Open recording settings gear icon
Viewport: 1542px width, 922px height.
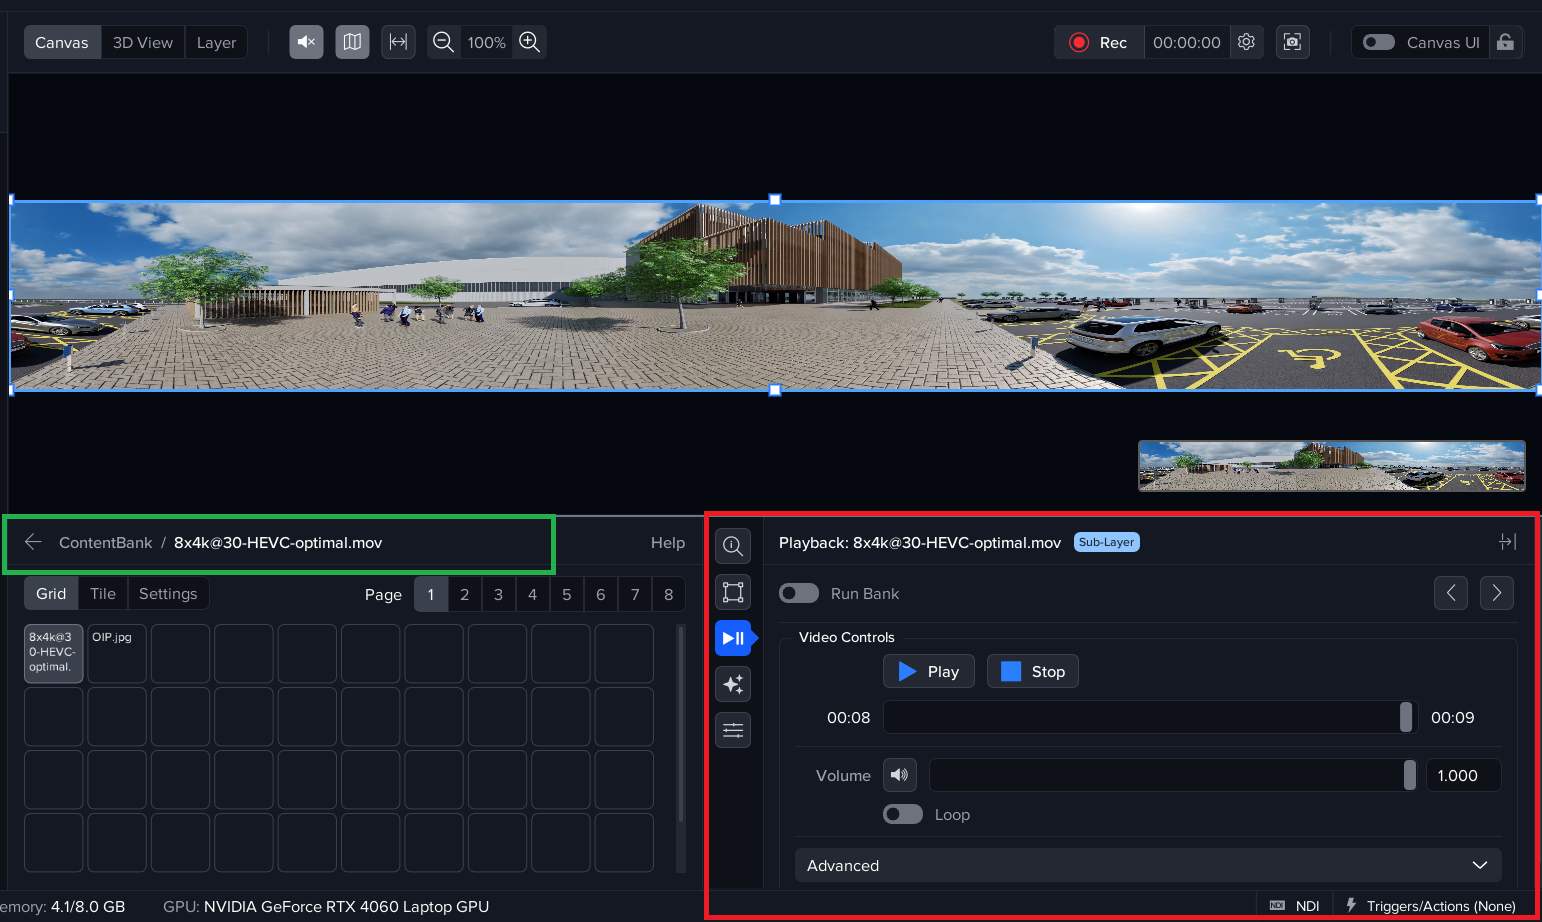pos(1246,42)
